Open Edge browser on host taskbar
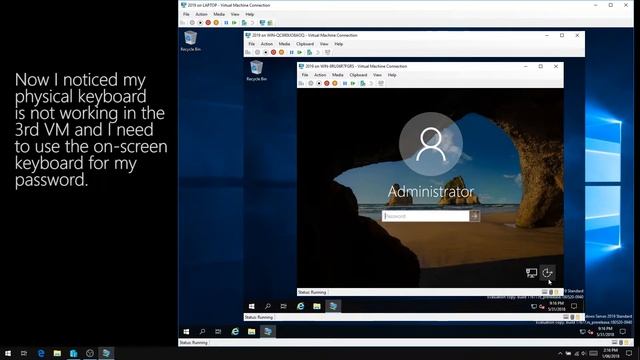The image size is (640, 360). [x=41, y=353]
